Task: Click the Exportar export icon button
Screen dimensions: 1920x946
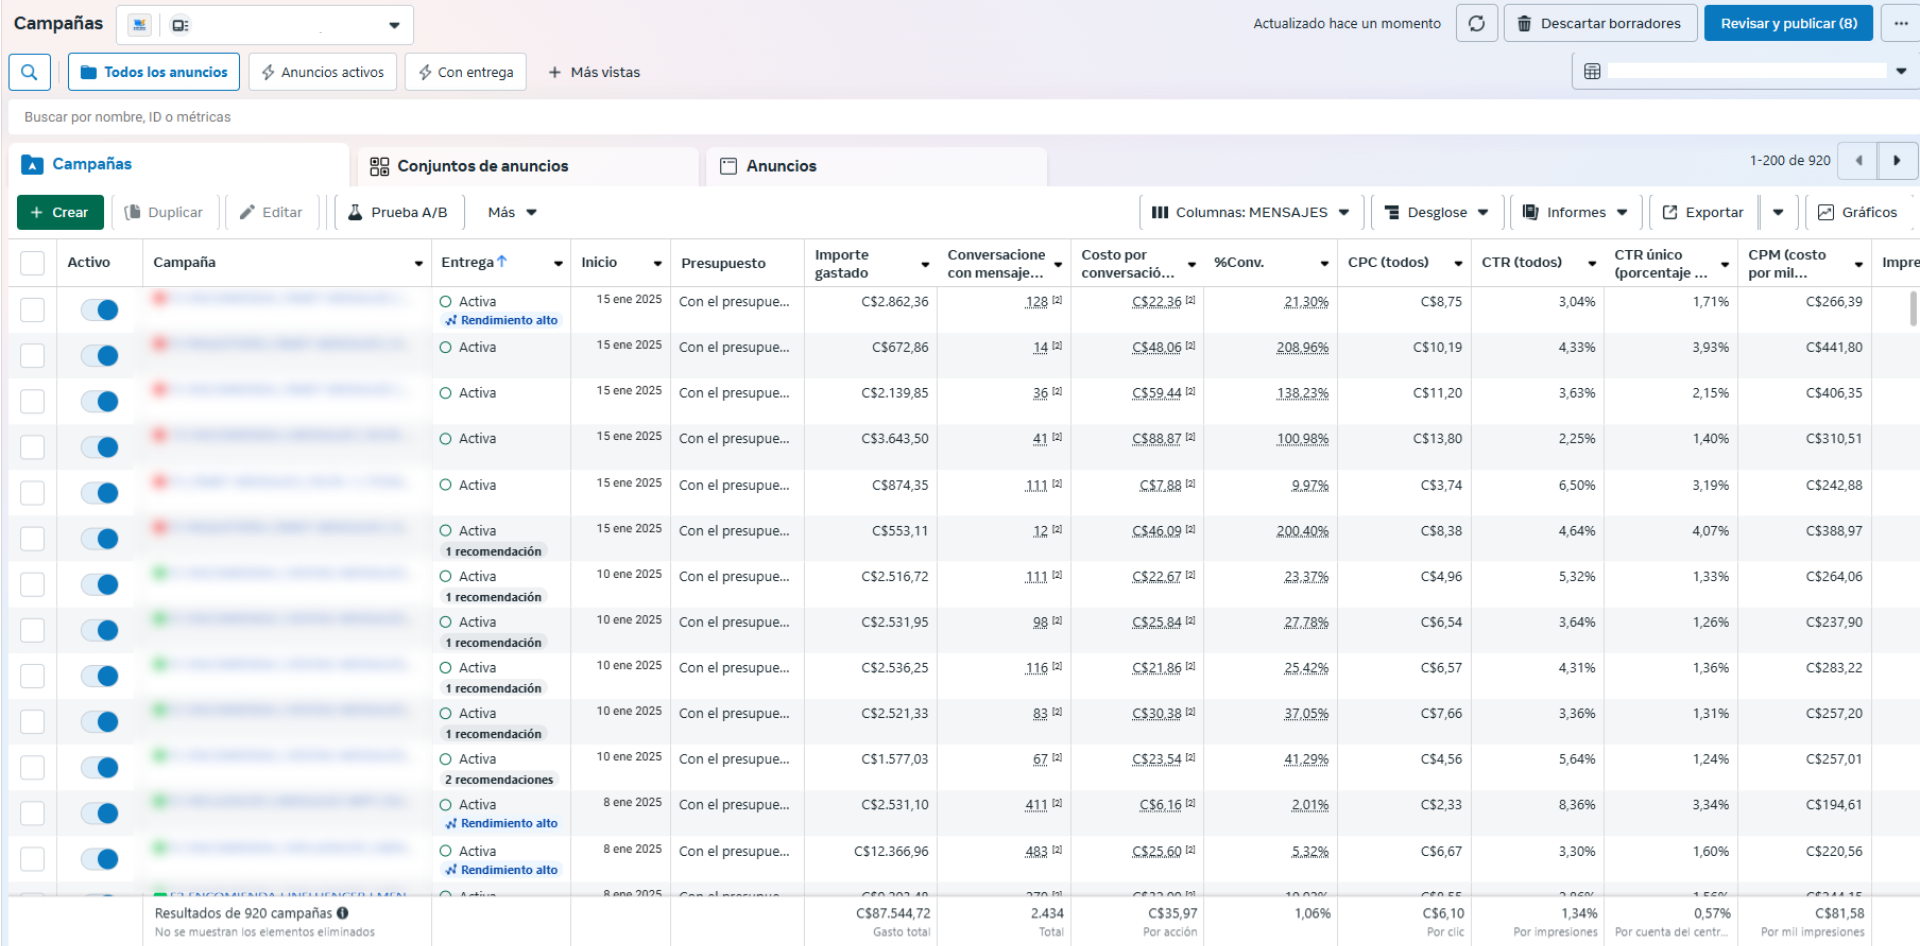Action: 1702,212
